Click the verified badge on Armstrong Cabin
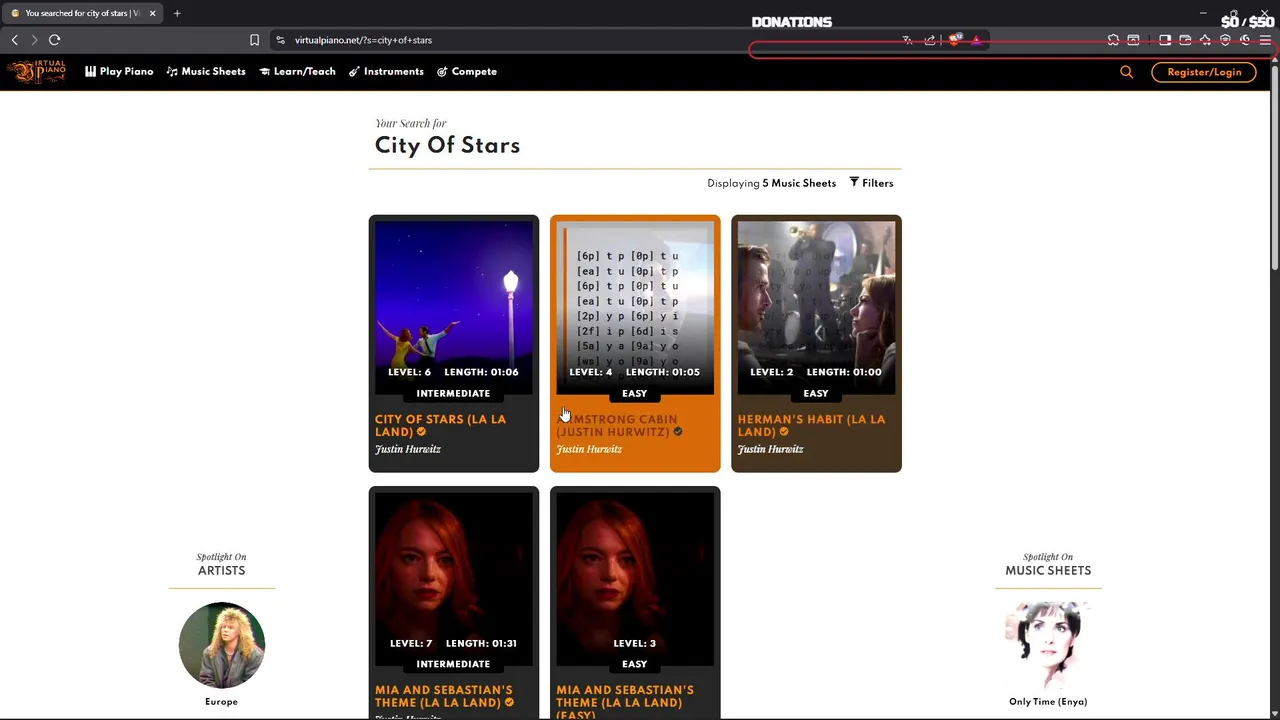 click(x=678, y=432)
